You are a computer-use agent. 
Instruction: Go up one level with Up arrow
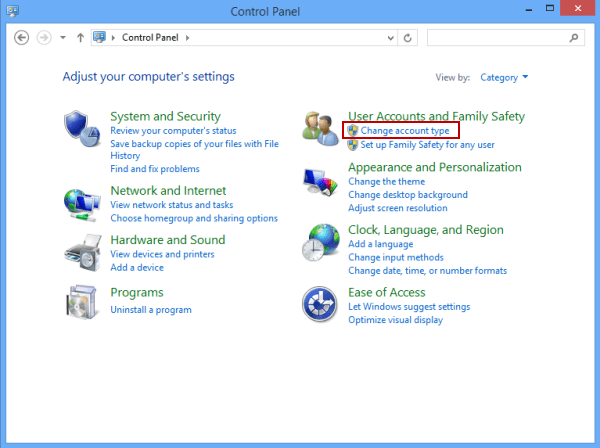(x=80, y=37)
